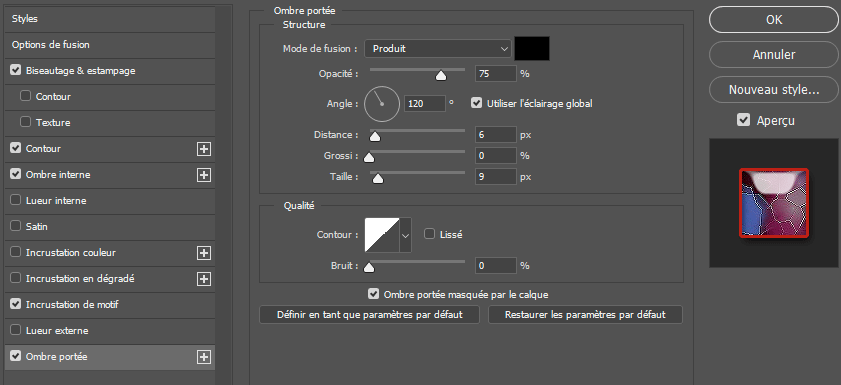Uncheck Ombre portée masquée par le calque
This screenshot has height=385, width=841.
[x=373, y=294]
